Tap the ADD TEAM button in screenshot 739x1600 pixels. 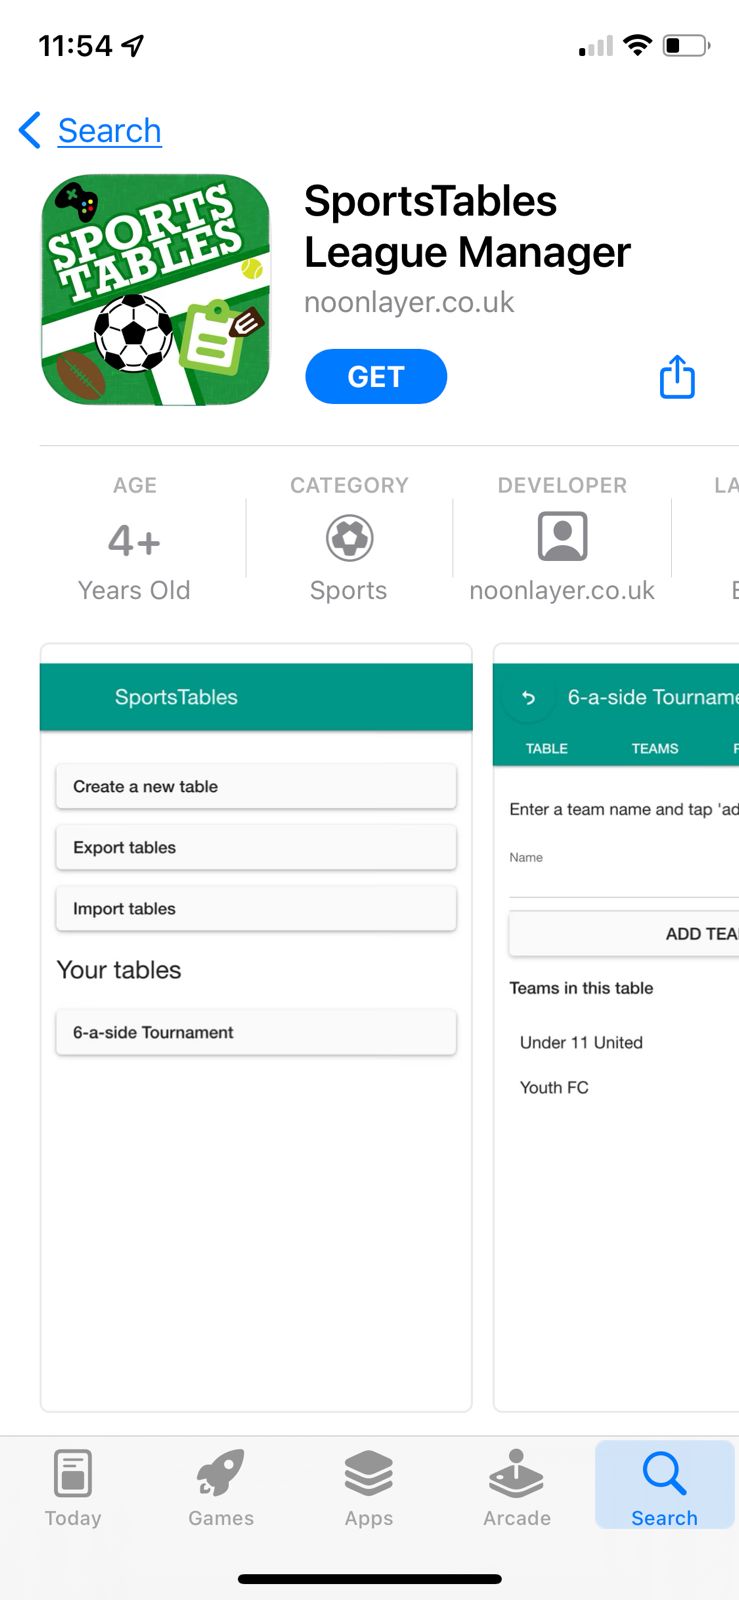click(624, 934)
